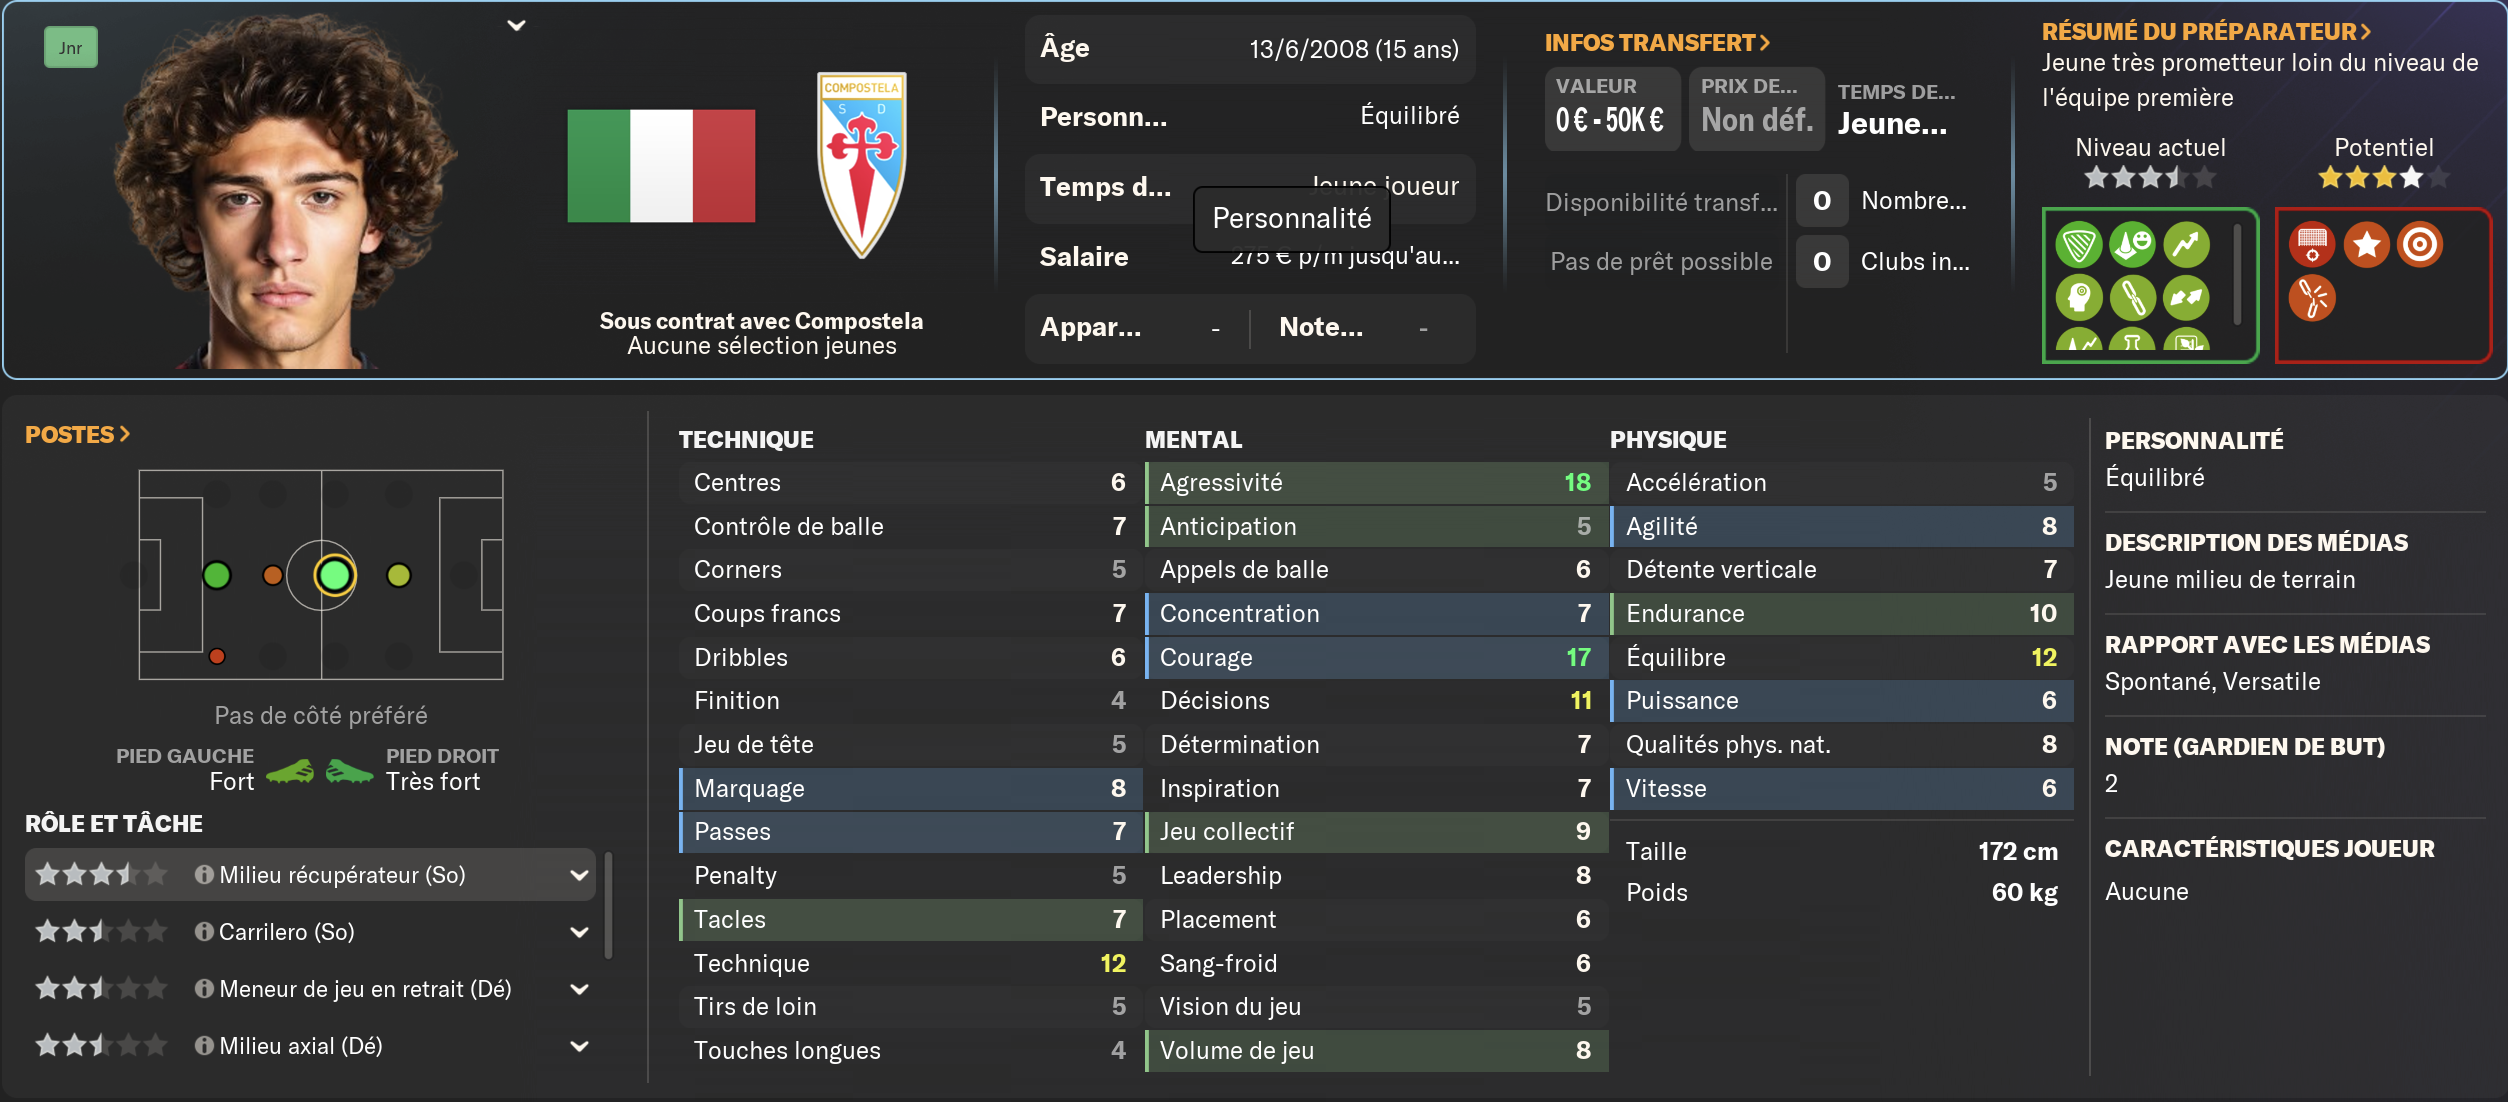Click the orange bullseye weakness icon

[2420, 245]
